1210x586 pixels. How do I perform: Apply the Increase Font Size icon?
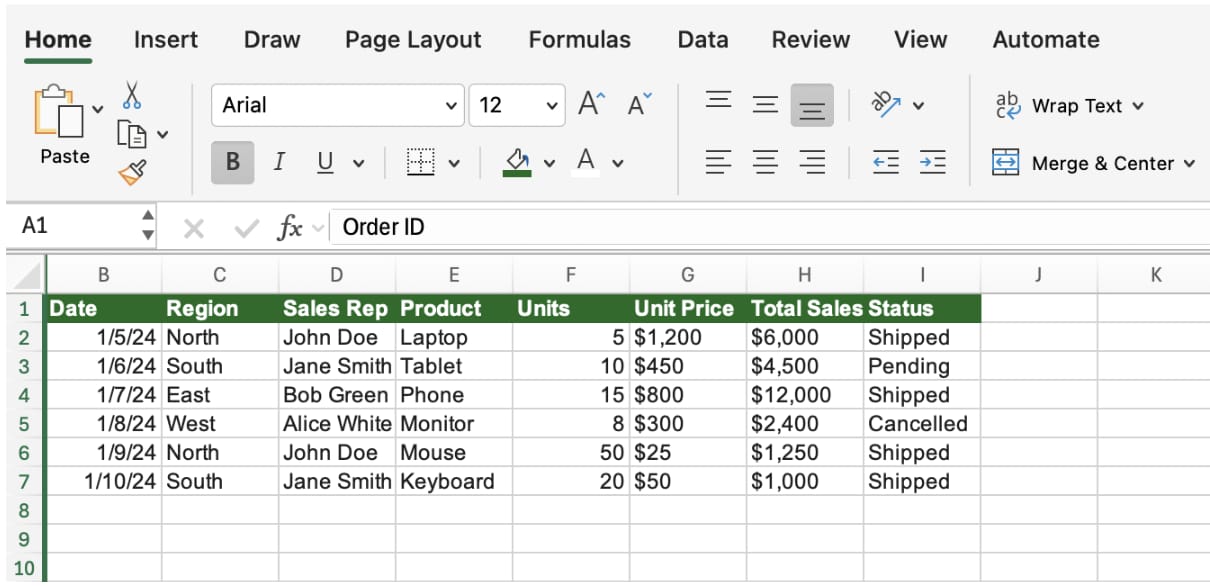point(591,100)
